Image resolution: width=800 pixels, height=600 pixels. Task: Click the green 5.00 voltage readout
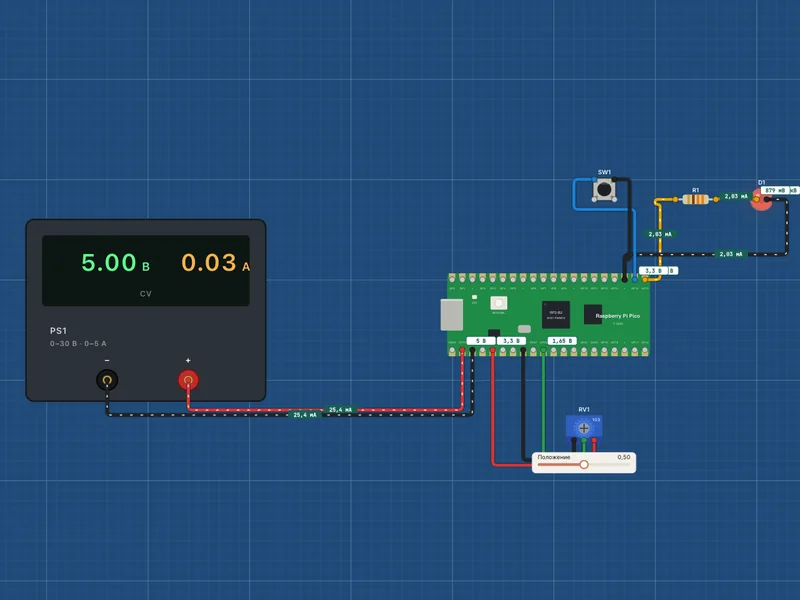[109, 263]
